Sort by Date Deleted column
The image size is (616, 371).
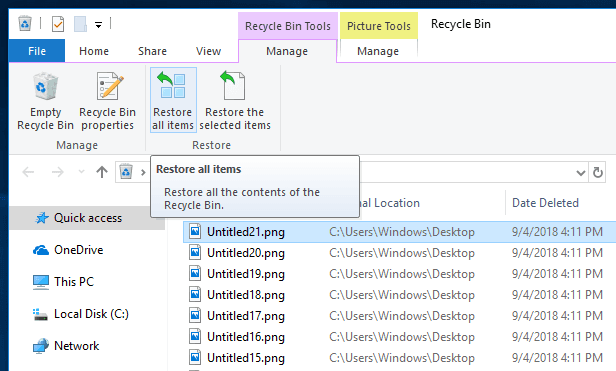(545, 203)
